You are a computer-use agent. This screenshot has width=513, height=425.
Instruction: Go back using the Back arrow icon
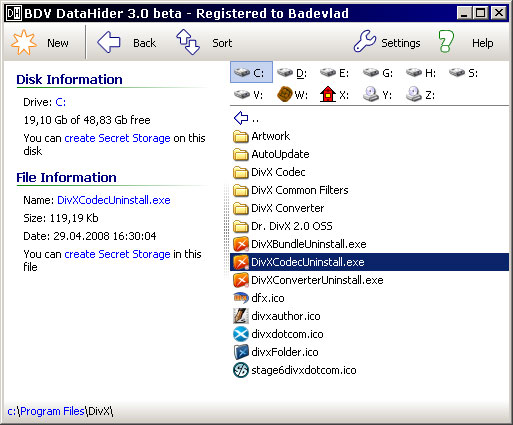109,42
